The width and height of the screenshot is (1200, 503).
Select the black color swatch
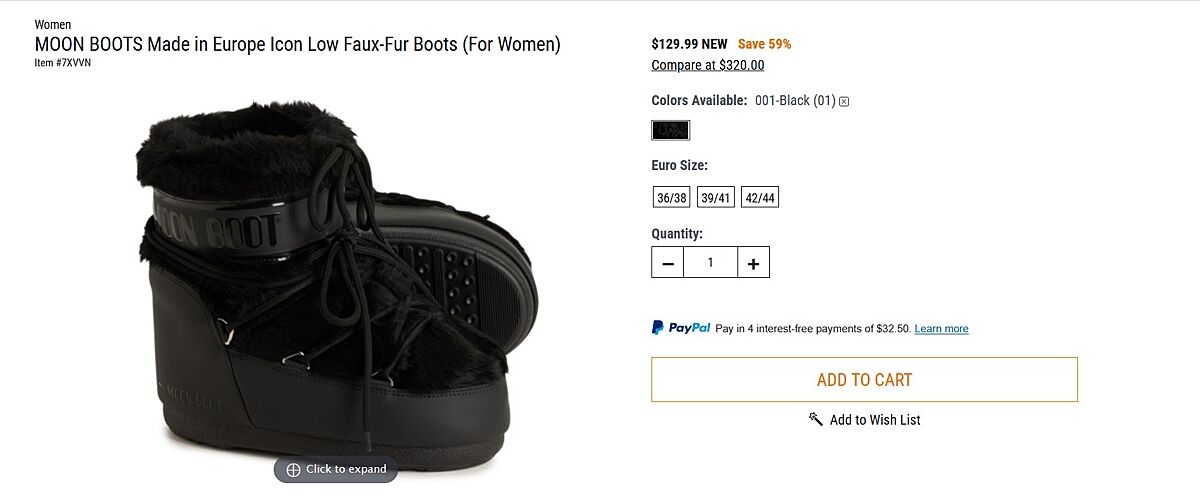pyautogui.click(x=670, y=130)
